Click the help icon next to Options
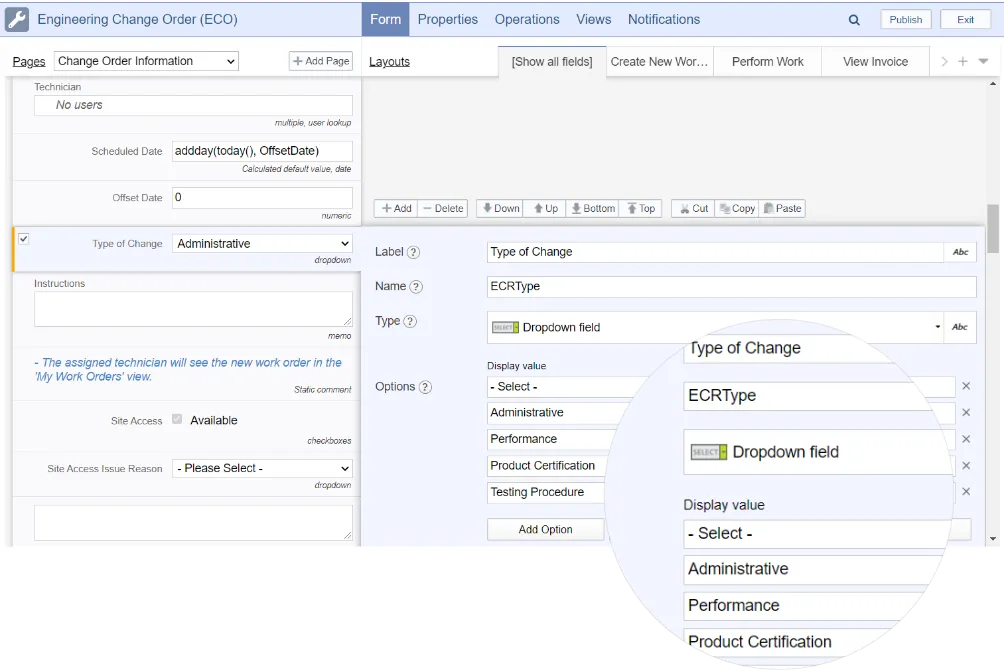 (423, 387)
